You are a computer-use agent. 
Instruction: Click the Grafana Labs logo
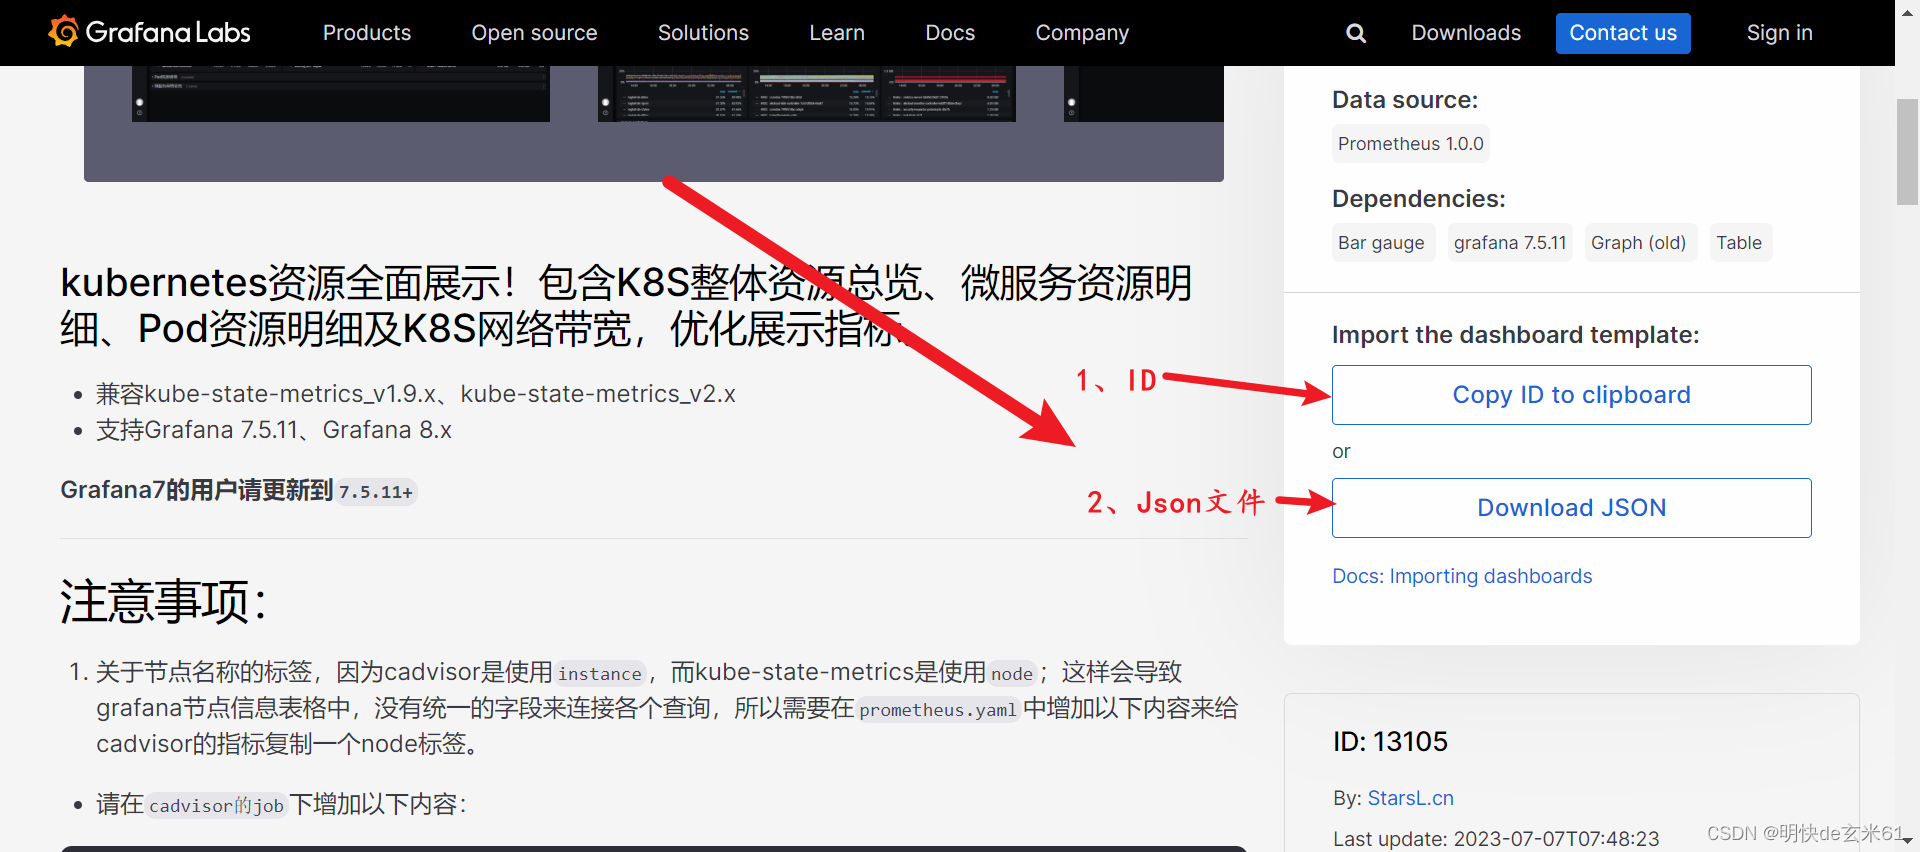point(150,32)
